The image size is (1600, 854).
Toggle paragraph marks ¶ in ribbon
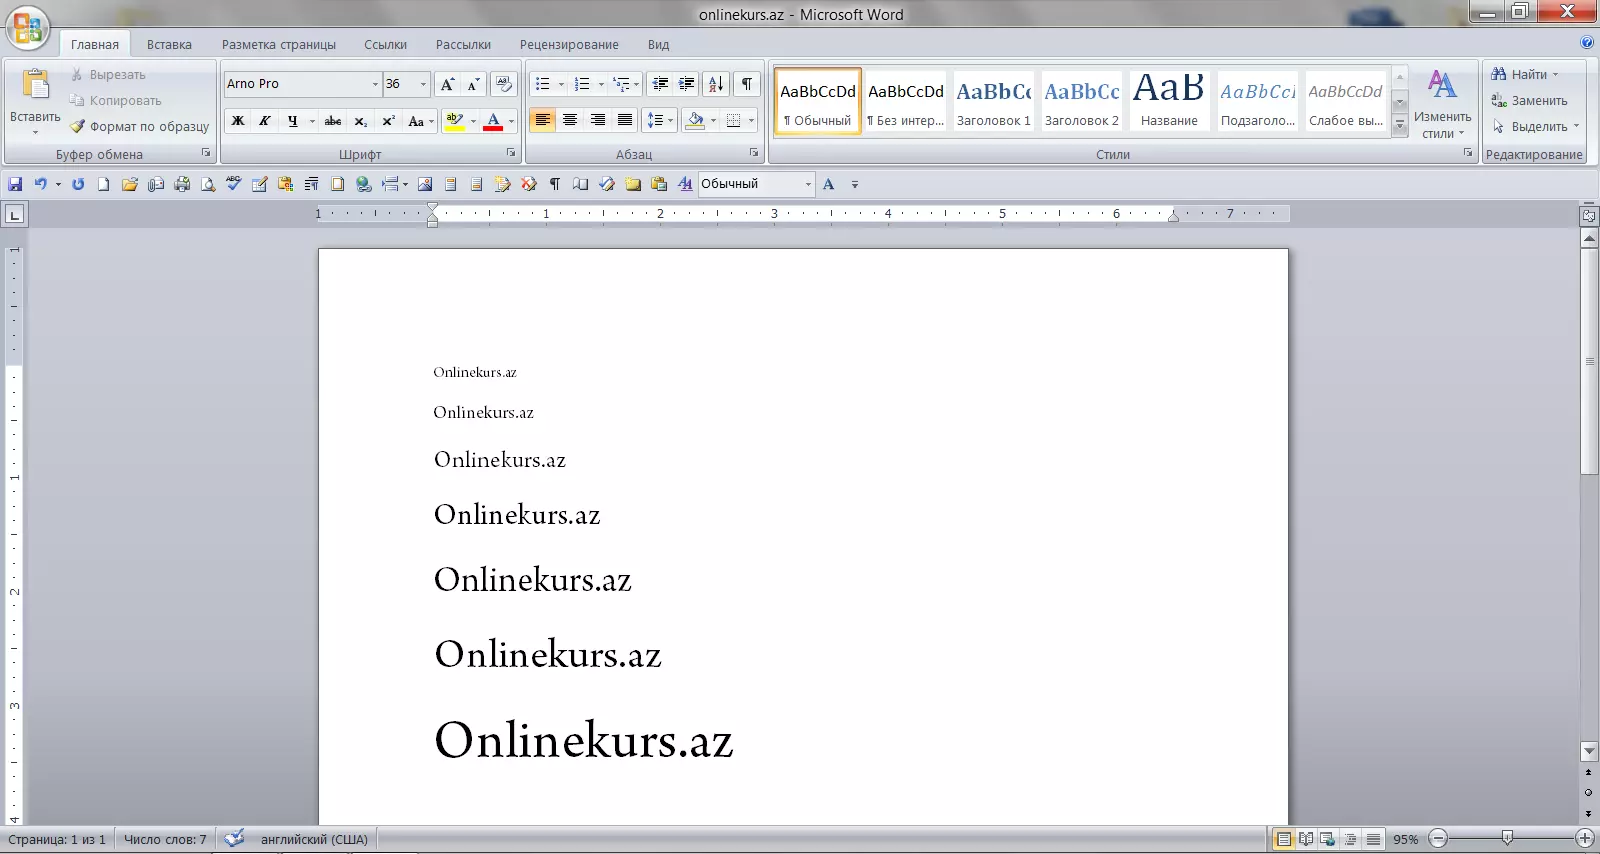pyautogui.click(x=747, y=84)
